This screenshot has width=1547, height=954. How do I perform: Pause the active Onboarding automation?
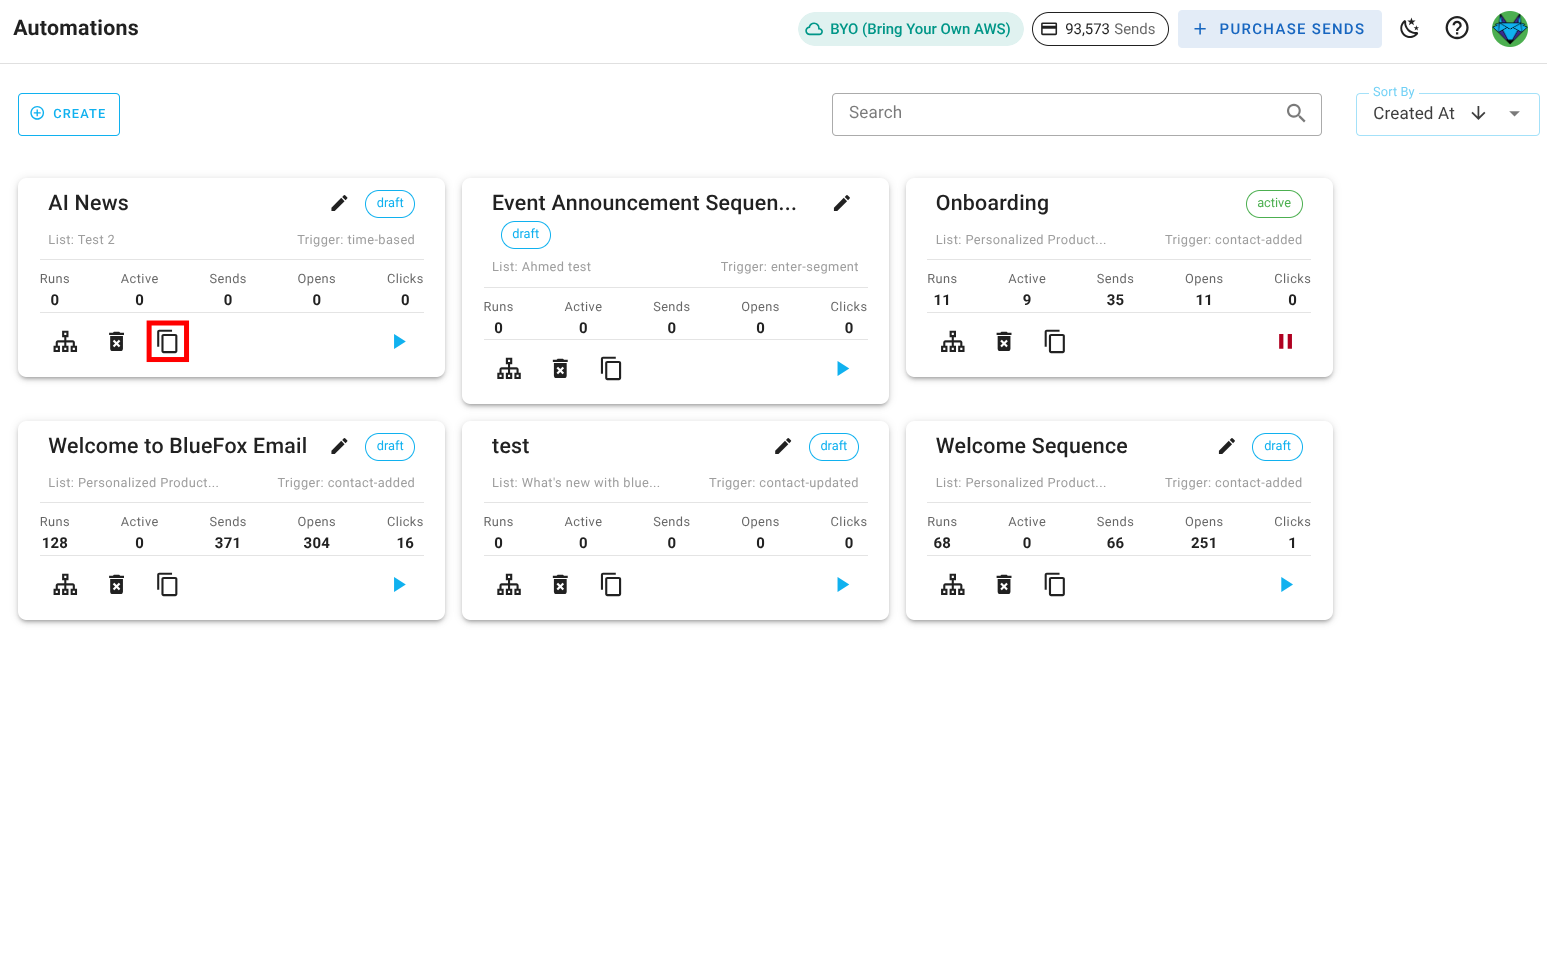(1286, 342)
